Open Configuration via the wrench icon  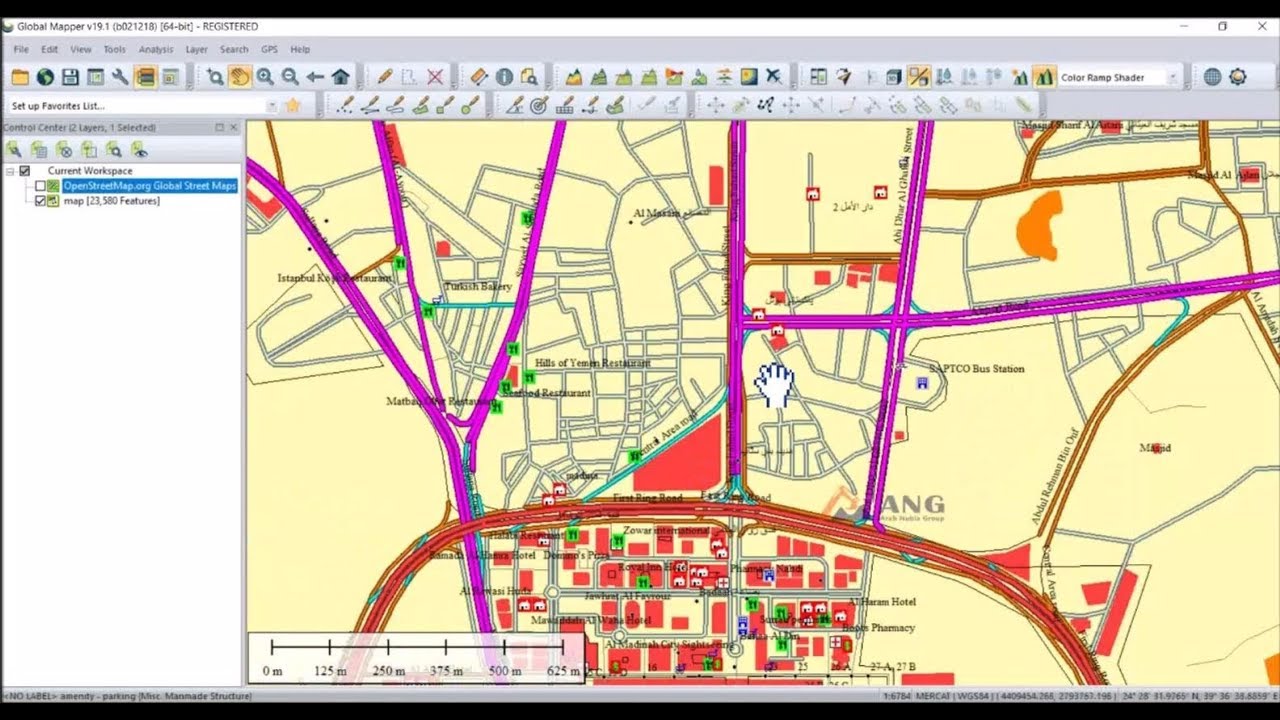pos(120,77)
